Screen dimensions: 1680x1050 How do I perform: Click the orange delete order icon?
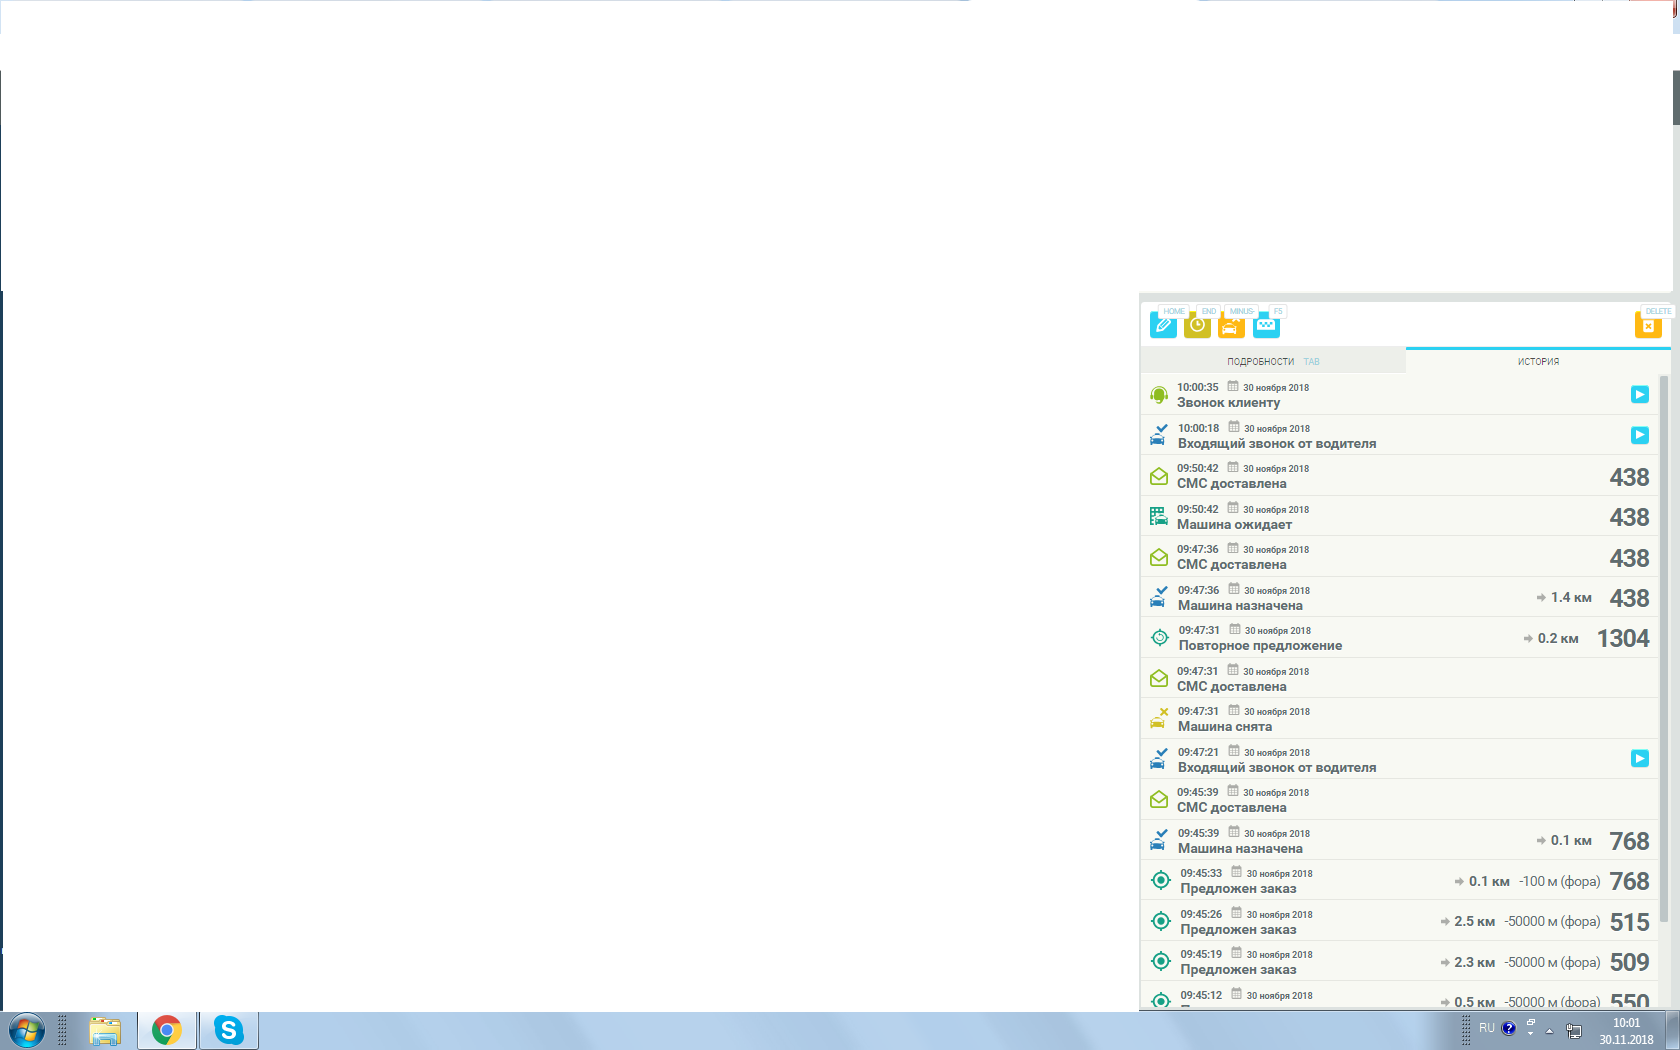click(1648, 325)
